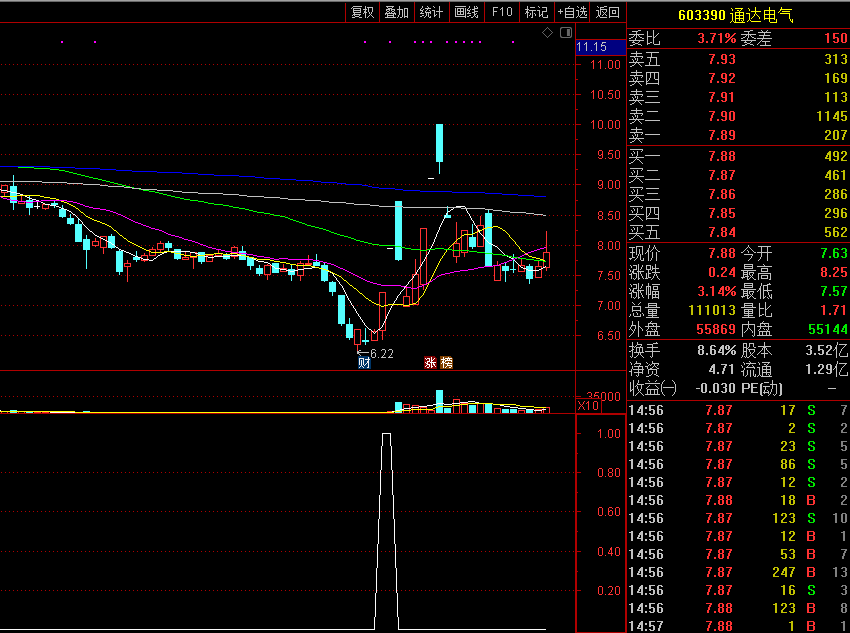
Task: Click the 最低 value 7.57
Action: (834, 291)
